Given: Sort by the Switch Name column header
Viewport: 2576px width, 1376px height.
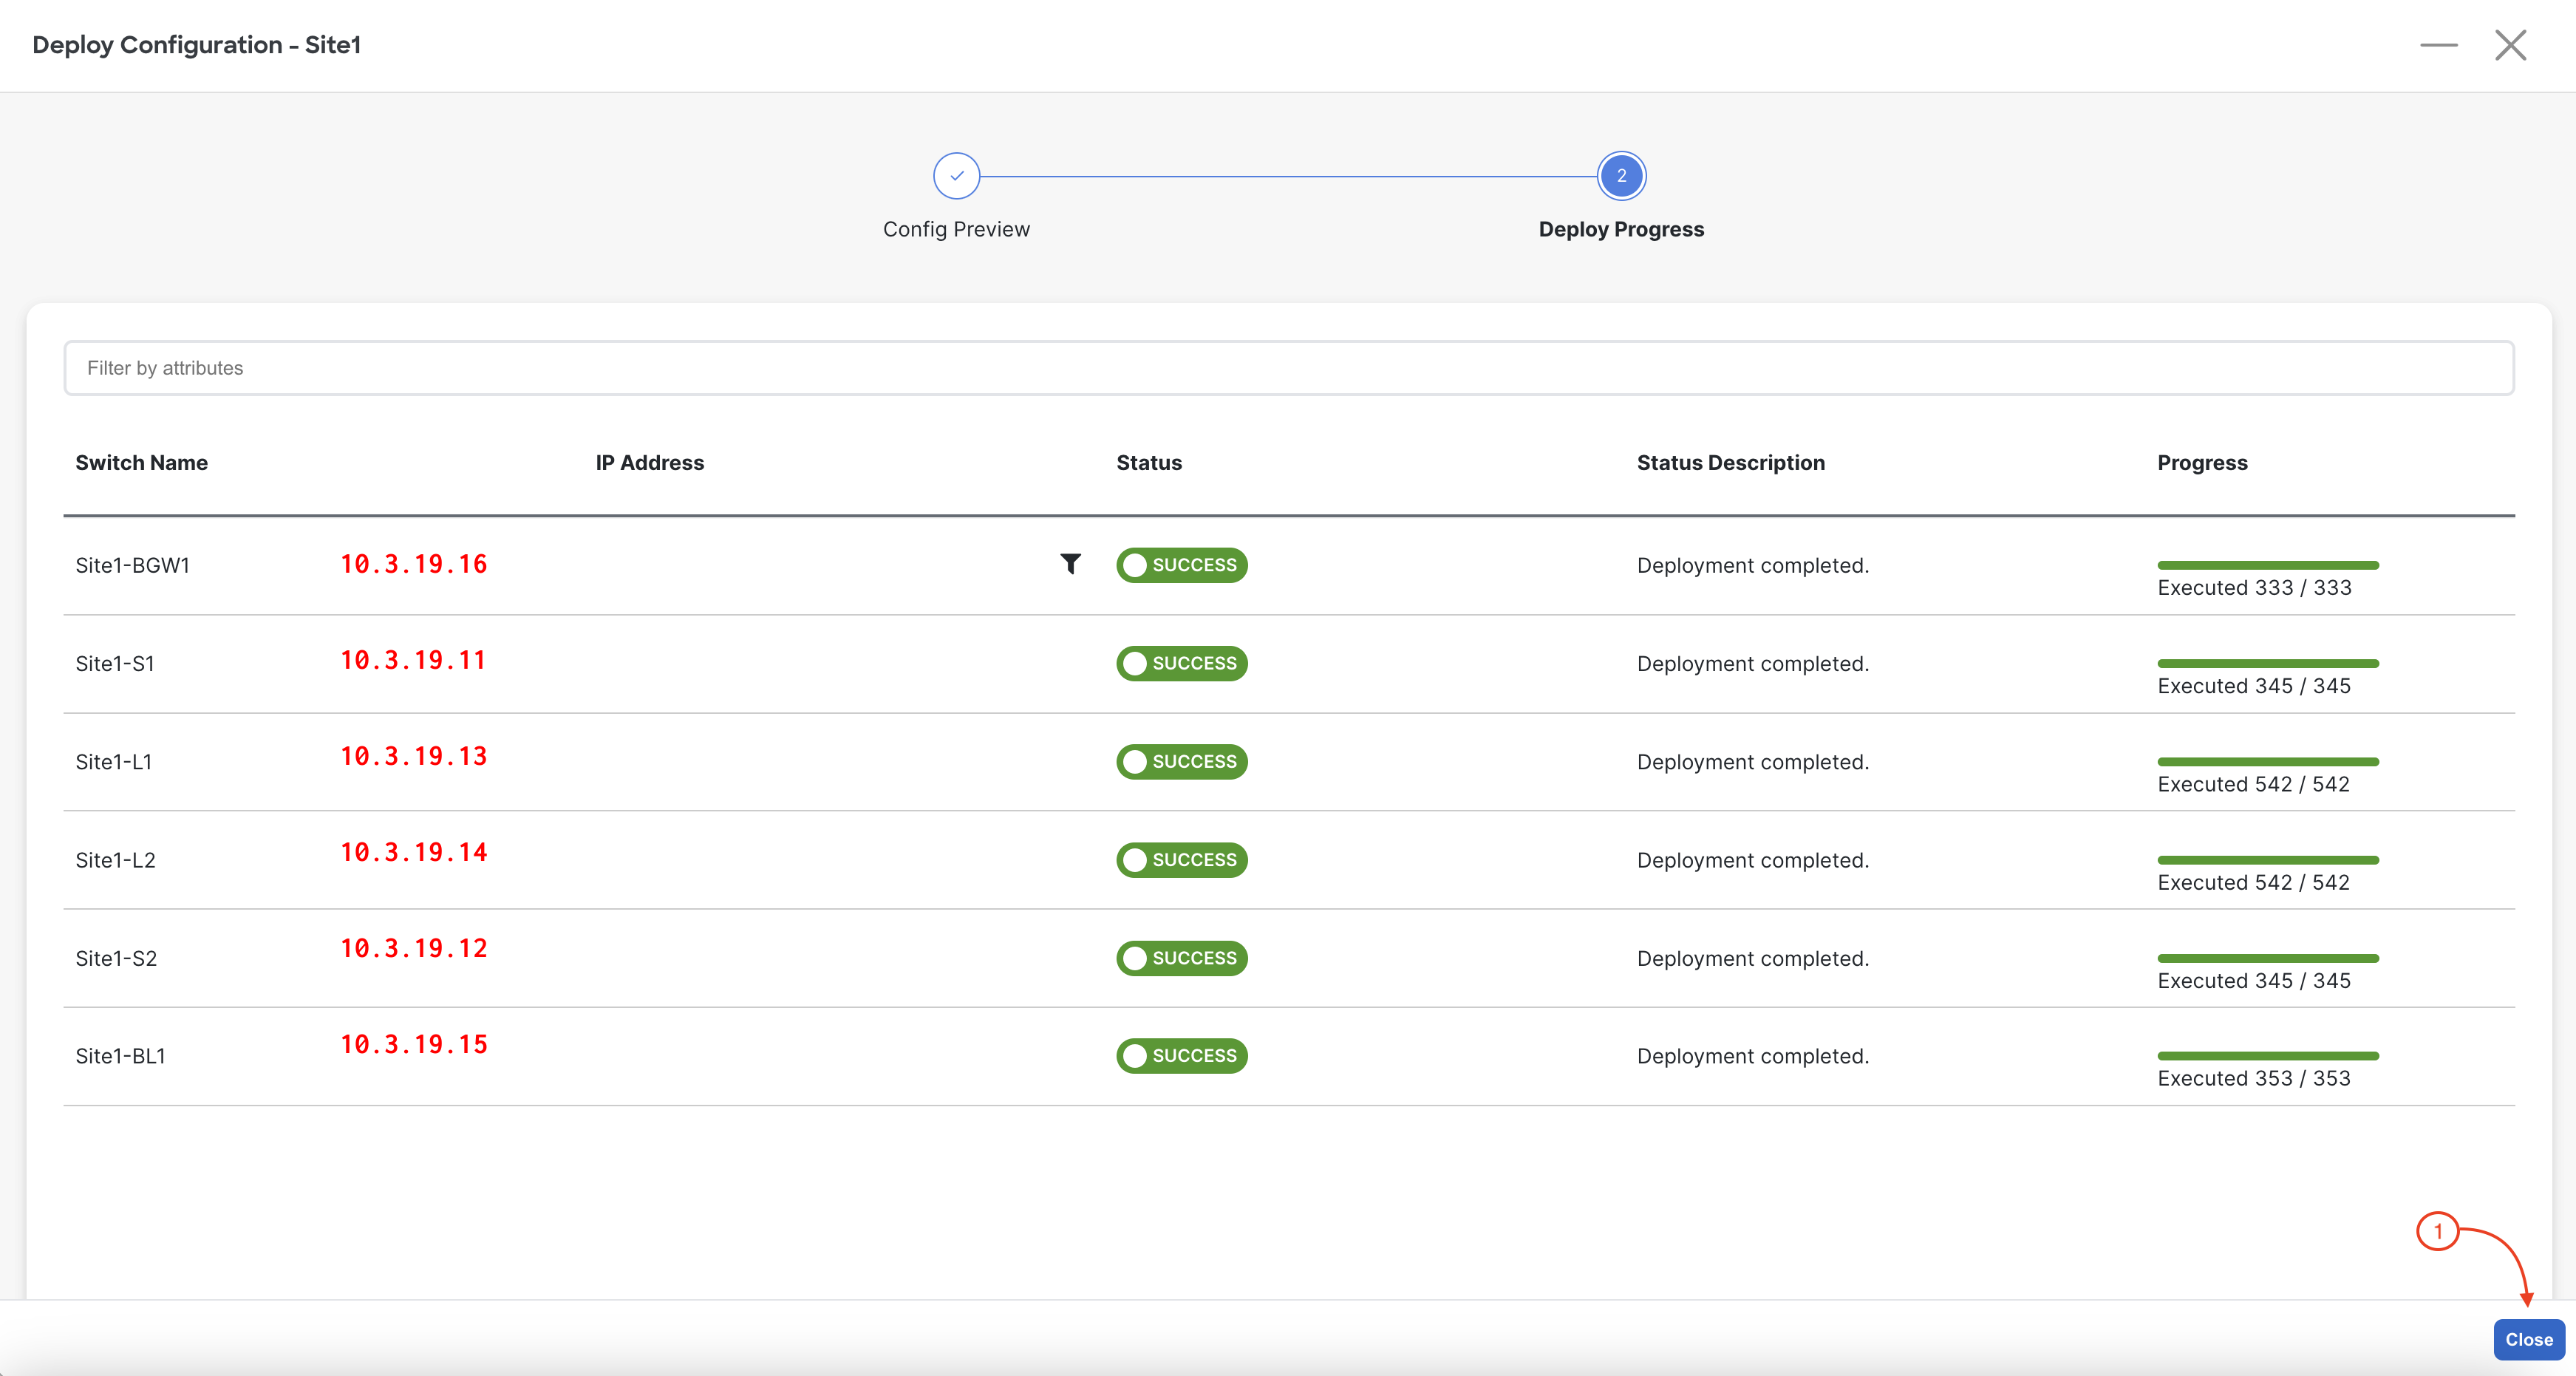Looking at the screenshot, I should coord(141,463).
